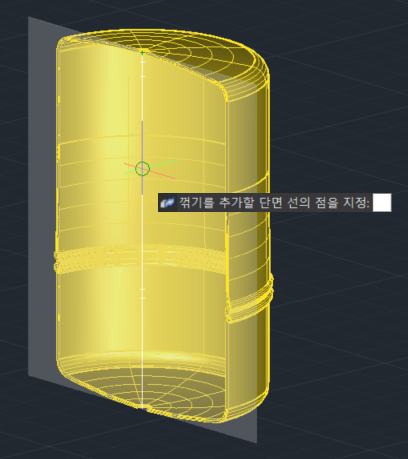Screen dimensions: 408x459
Task: Click the white vertical section line below the ribbed band
Action: [x=143, y=333]
